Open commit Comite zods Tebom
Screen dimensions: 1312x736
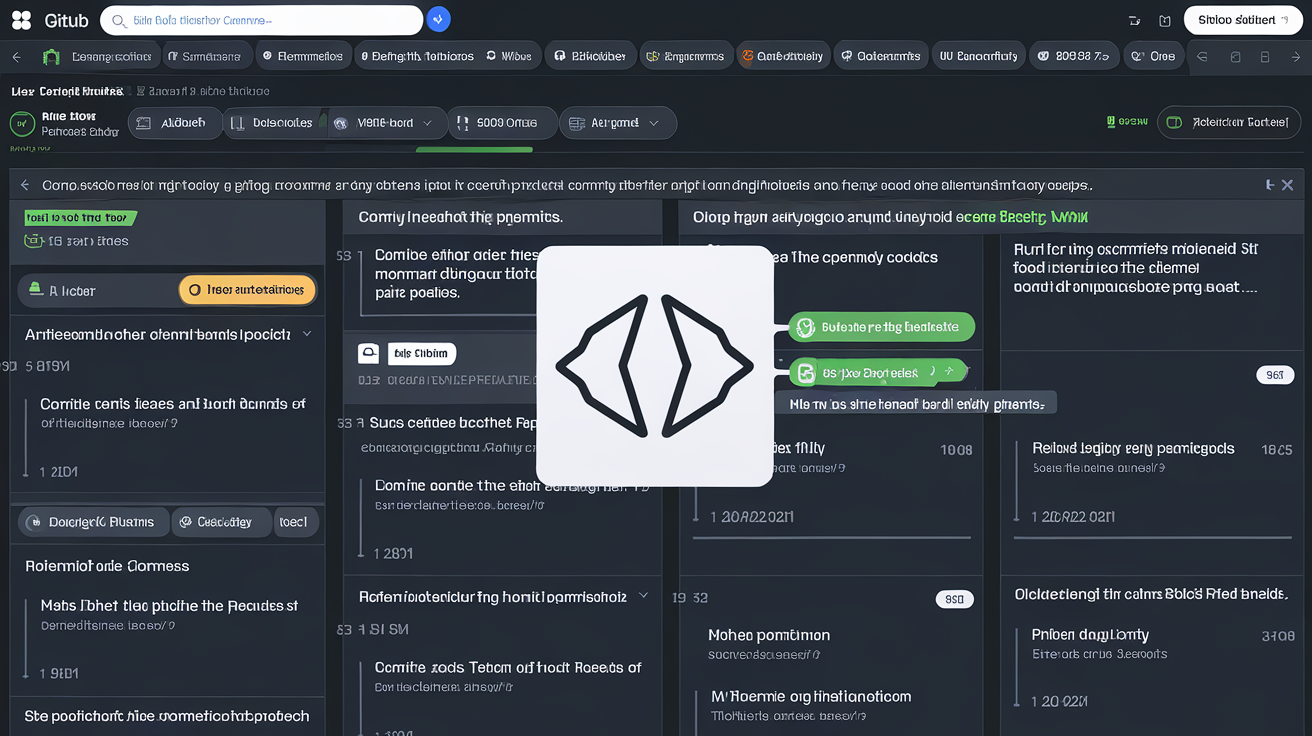pos(508,667)
